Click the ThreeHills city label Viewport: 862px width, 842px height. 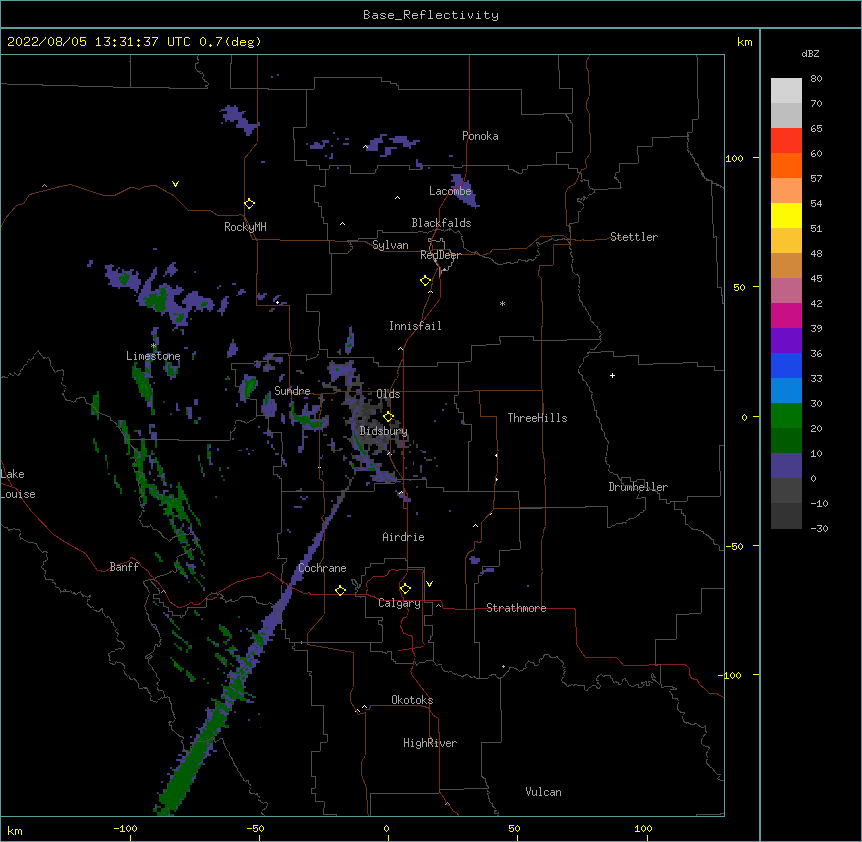[537, 418]
